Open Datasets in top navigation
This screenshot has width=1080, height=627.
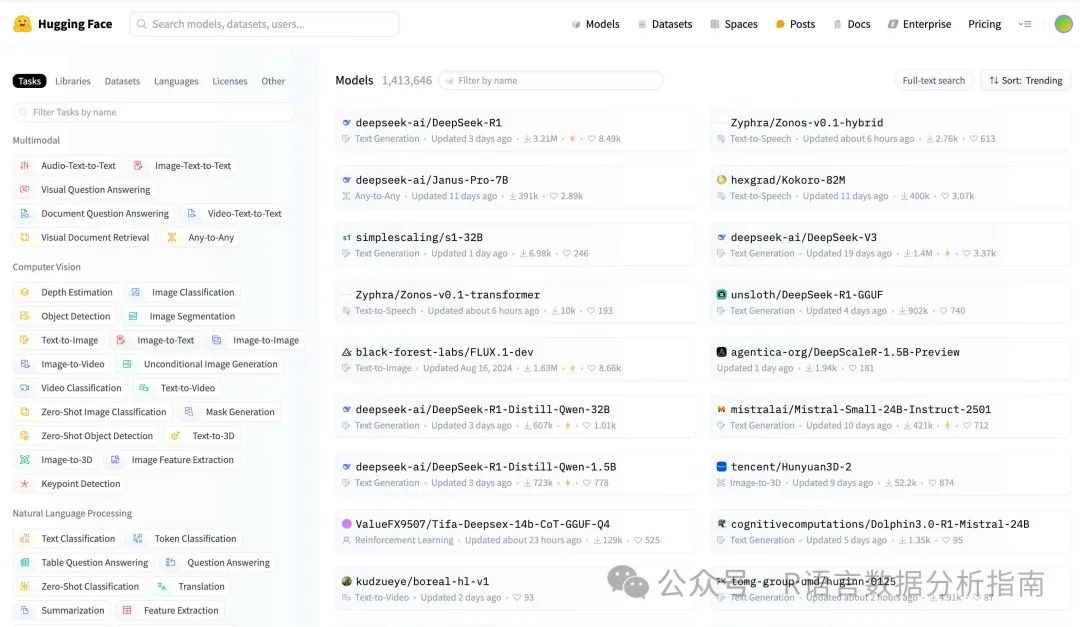665,24
